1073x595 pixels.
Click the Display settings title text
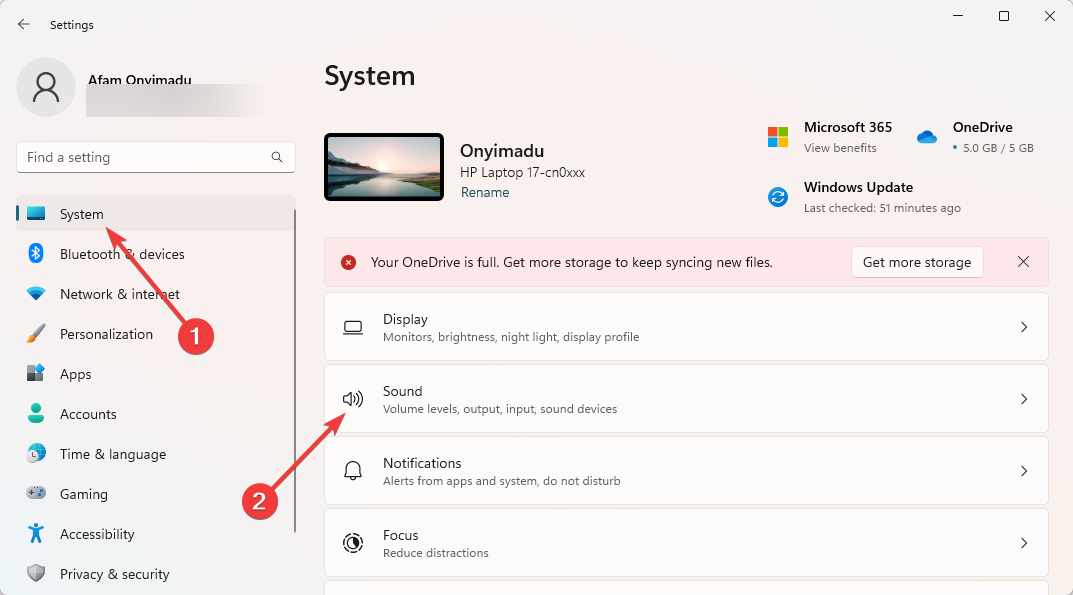tap(405, 319)
